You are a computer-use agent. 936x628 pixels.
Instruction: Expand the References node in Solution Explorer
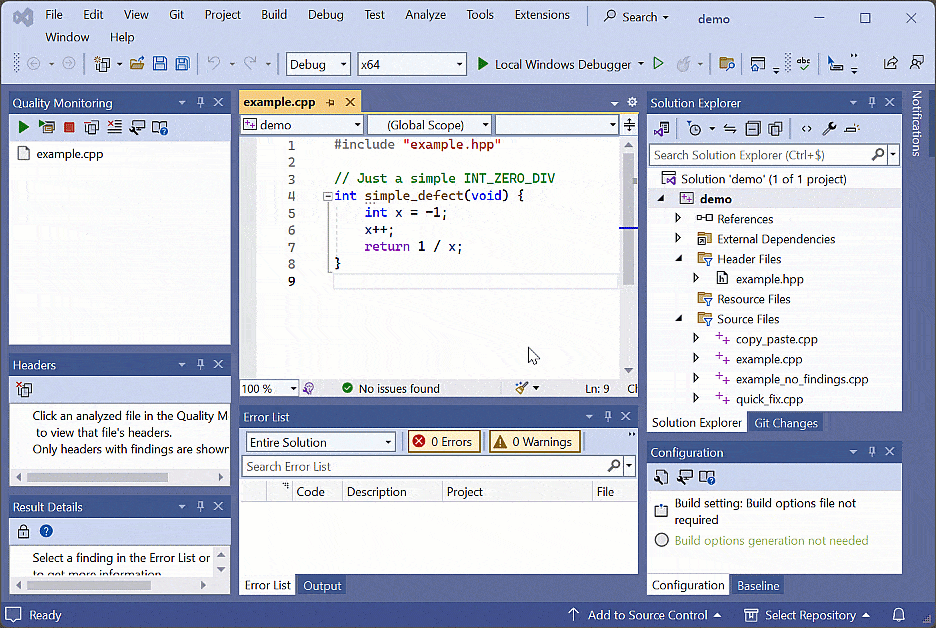coord(678,219)
